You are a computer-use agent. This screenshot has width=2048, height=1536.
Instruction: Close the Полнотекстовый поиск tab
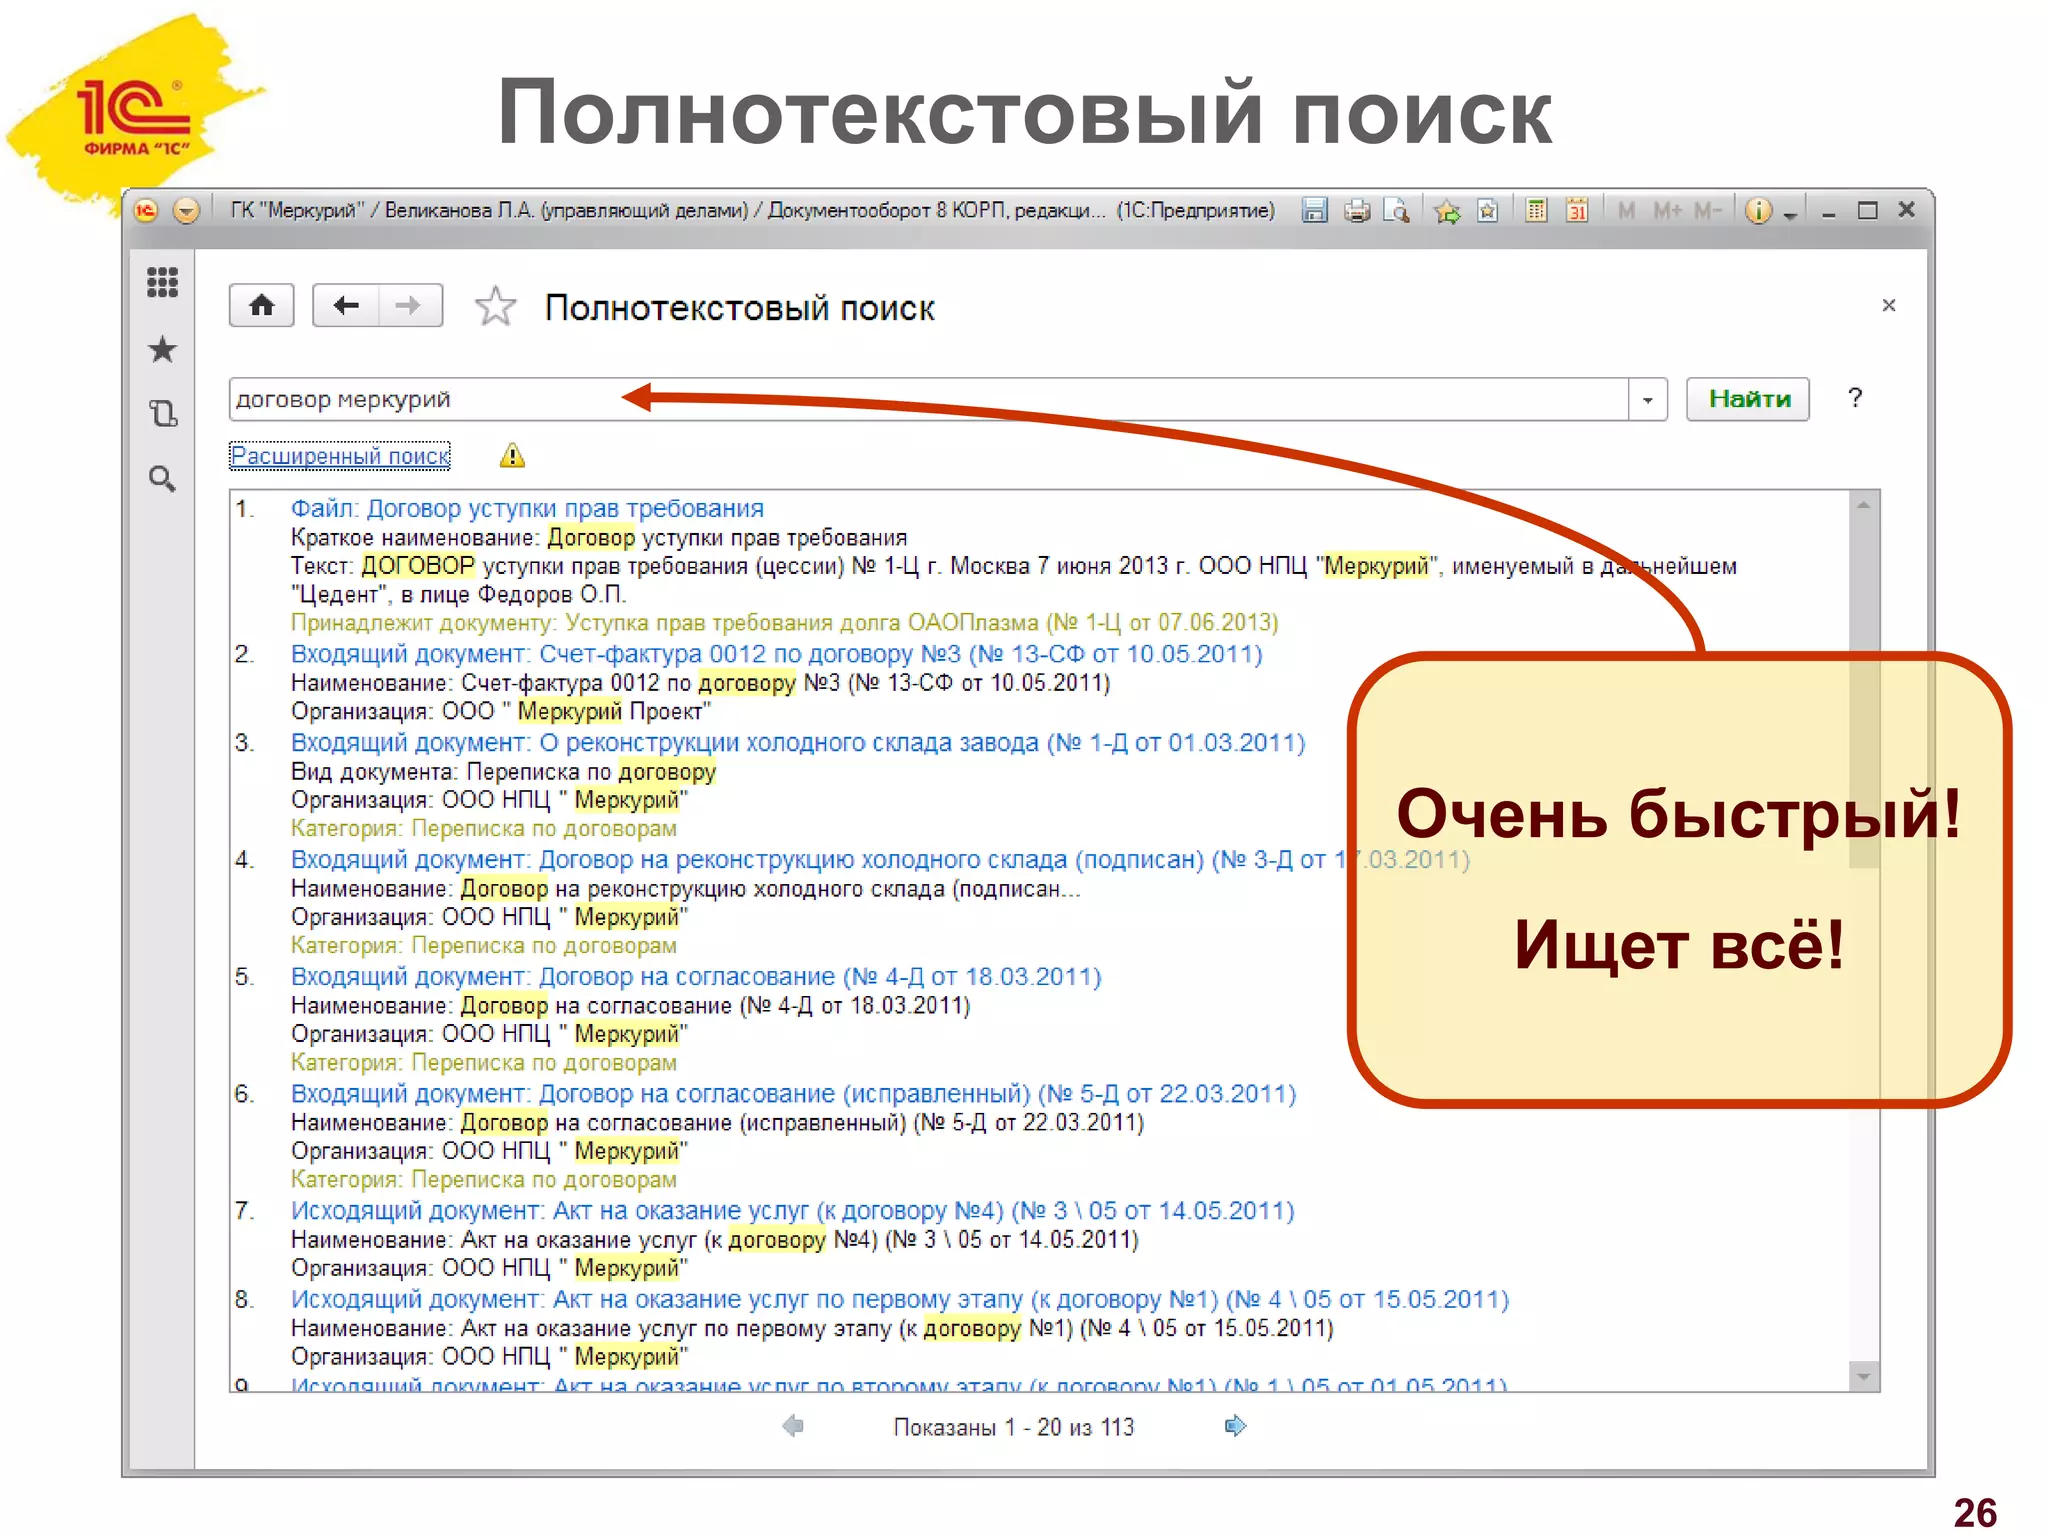point(1888,305)
